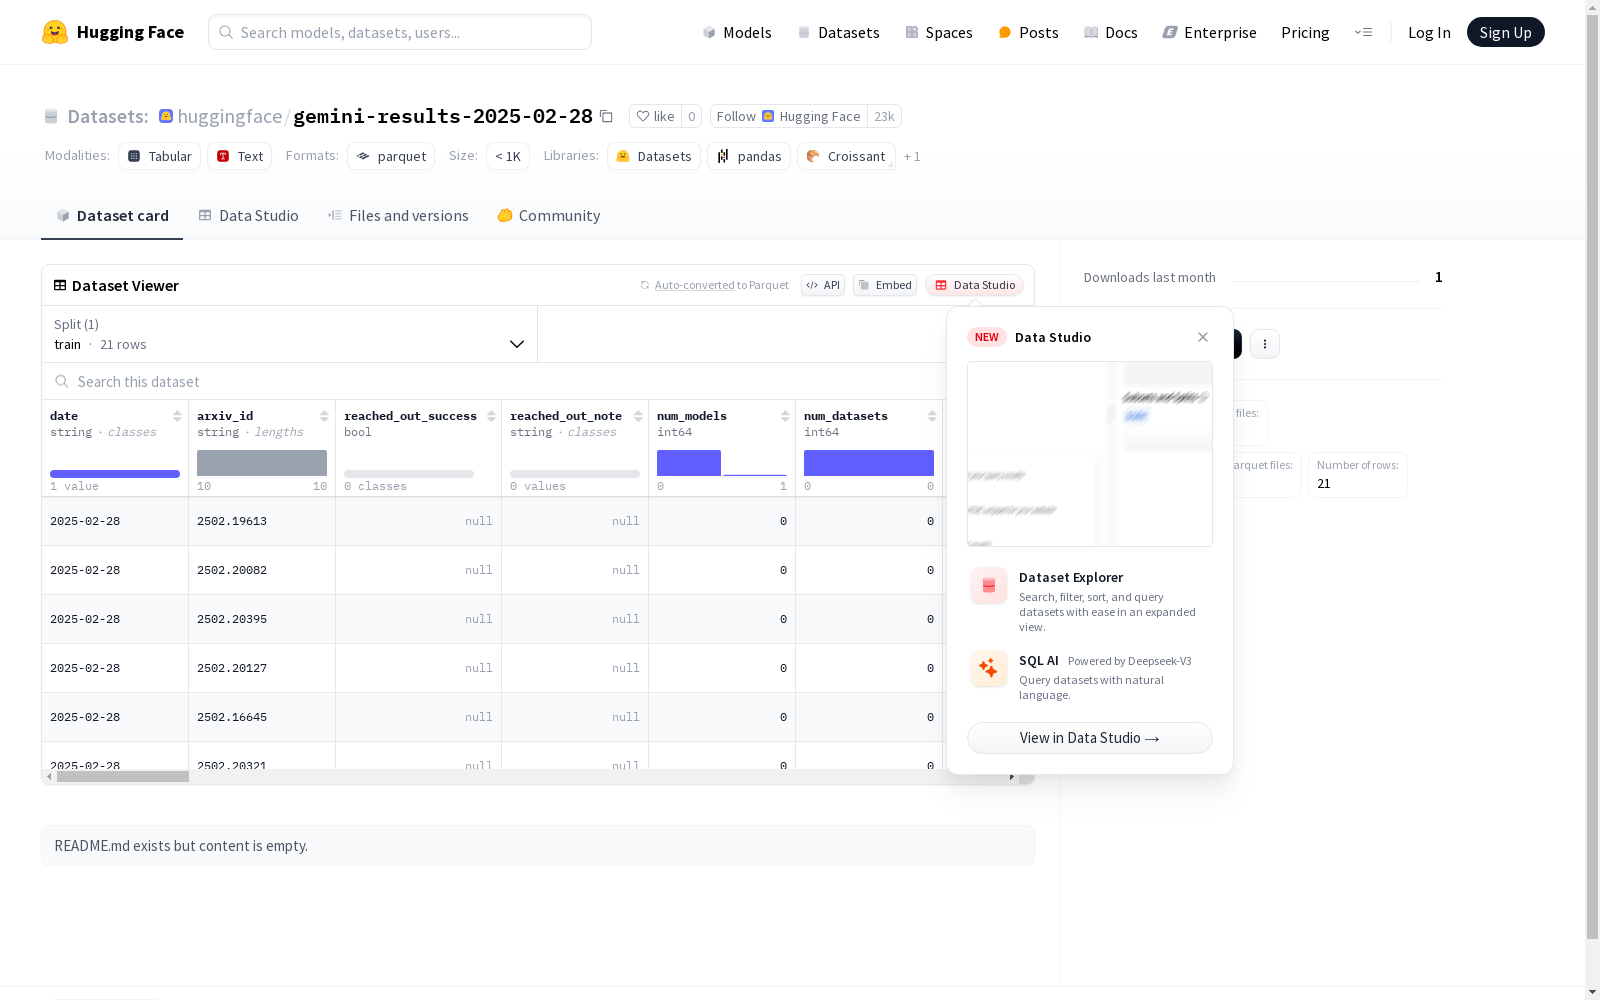Sort by num_models column
1600x1000 pixels.
785,416
